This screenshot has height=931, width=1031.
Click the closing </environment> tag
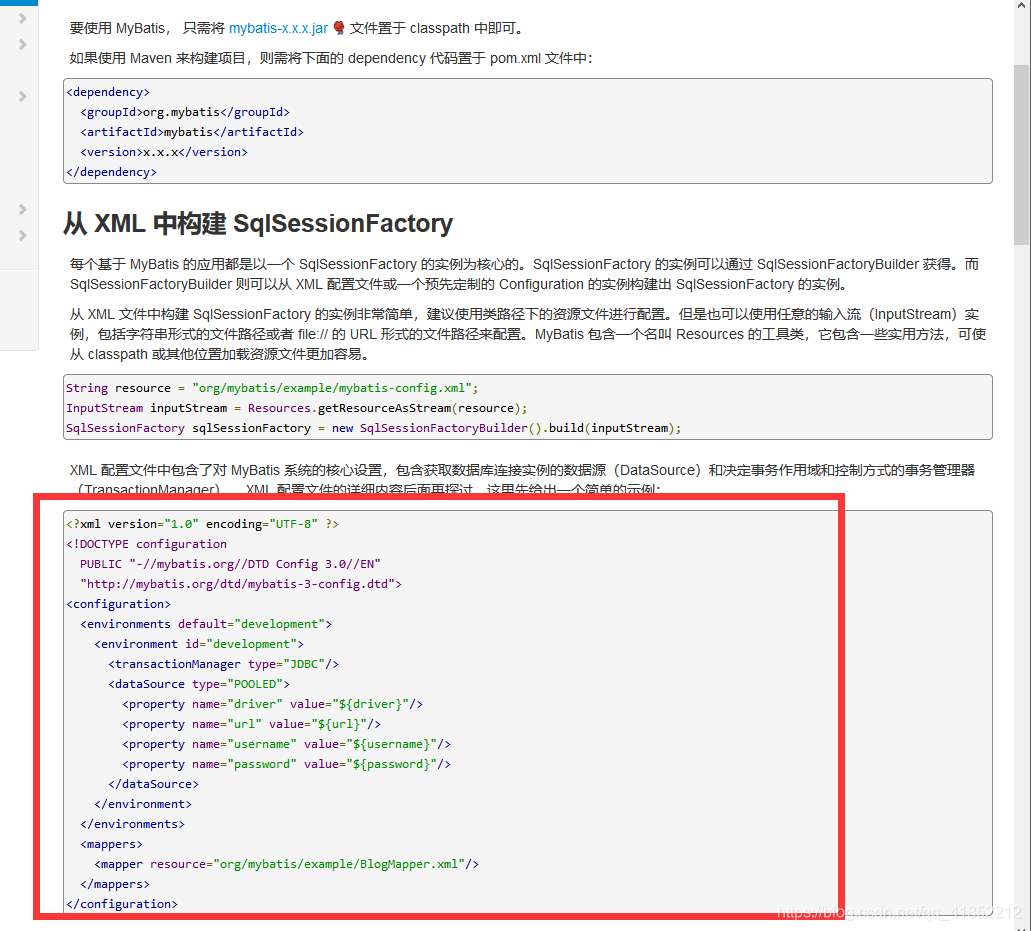[143, 804]
